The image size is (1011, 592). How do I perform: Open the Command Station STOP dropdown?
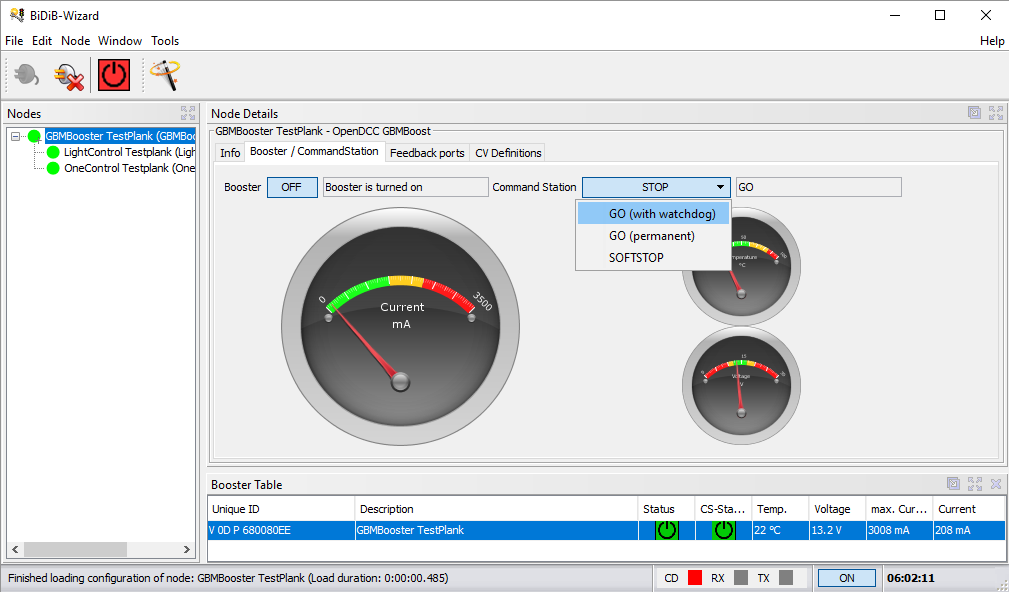click(x=656, y=187)
